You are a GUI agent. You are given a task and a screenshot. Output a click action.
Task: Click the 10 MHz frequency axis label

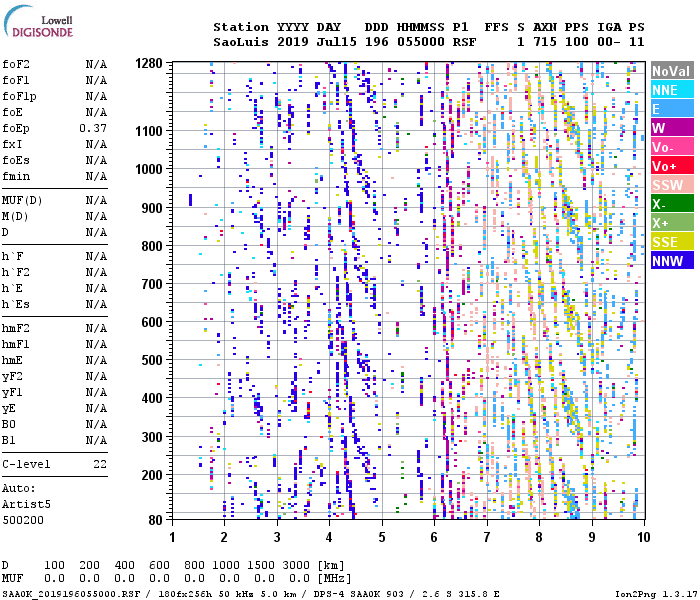coord(643,537)
